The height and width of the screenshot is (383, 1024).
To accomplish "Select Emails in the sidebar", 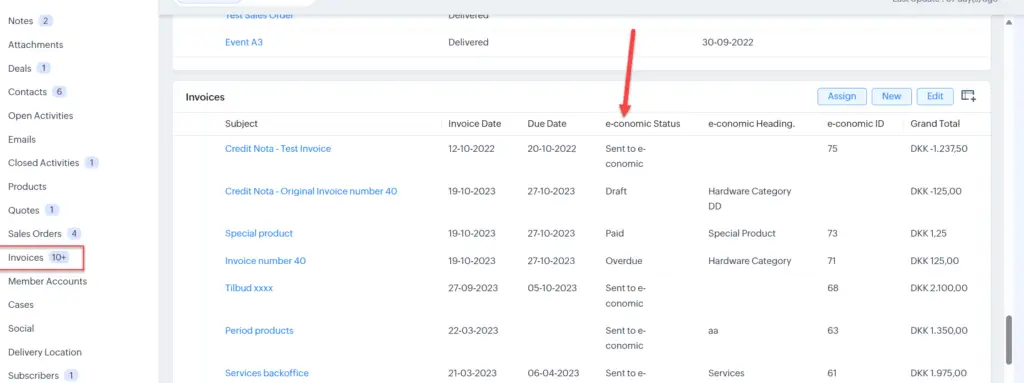I will click(22, 139).
